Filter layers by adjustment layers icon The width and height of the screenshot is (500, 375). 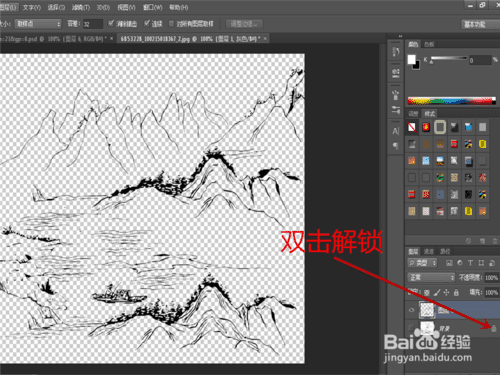coord(460,263)
